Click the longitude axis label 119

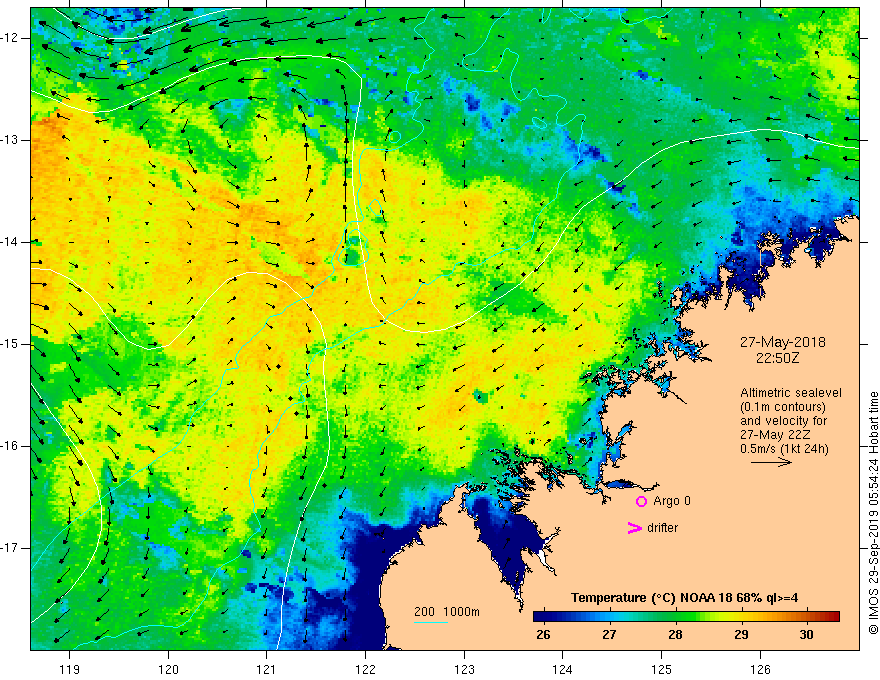(69, 669)
